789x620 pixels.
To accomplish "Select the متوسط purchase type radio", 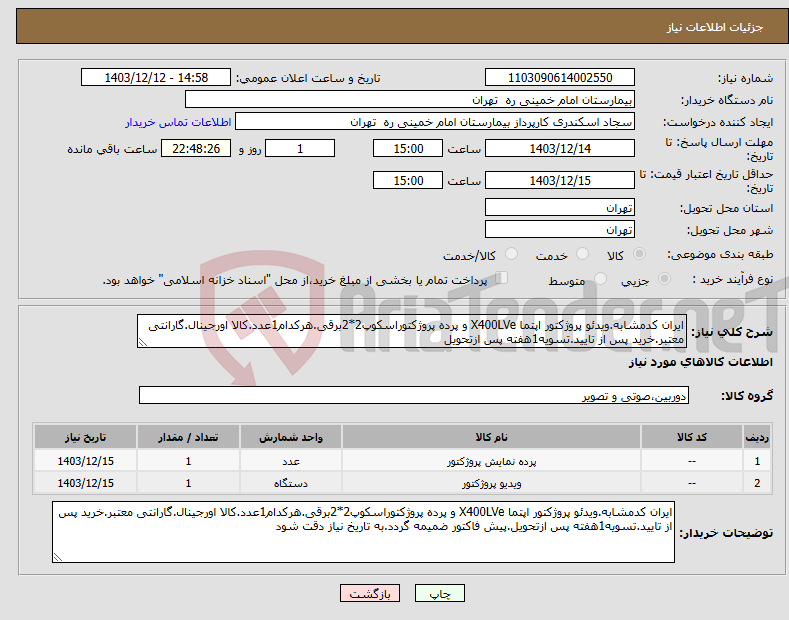I will click(600, 278).
